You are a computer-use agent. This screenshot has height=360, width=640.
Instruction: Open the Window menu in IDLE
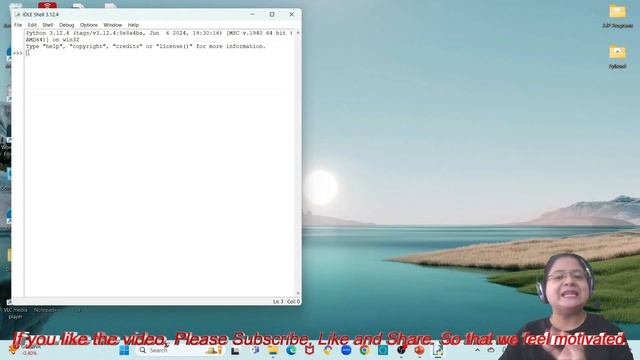(x=113, y=25)
